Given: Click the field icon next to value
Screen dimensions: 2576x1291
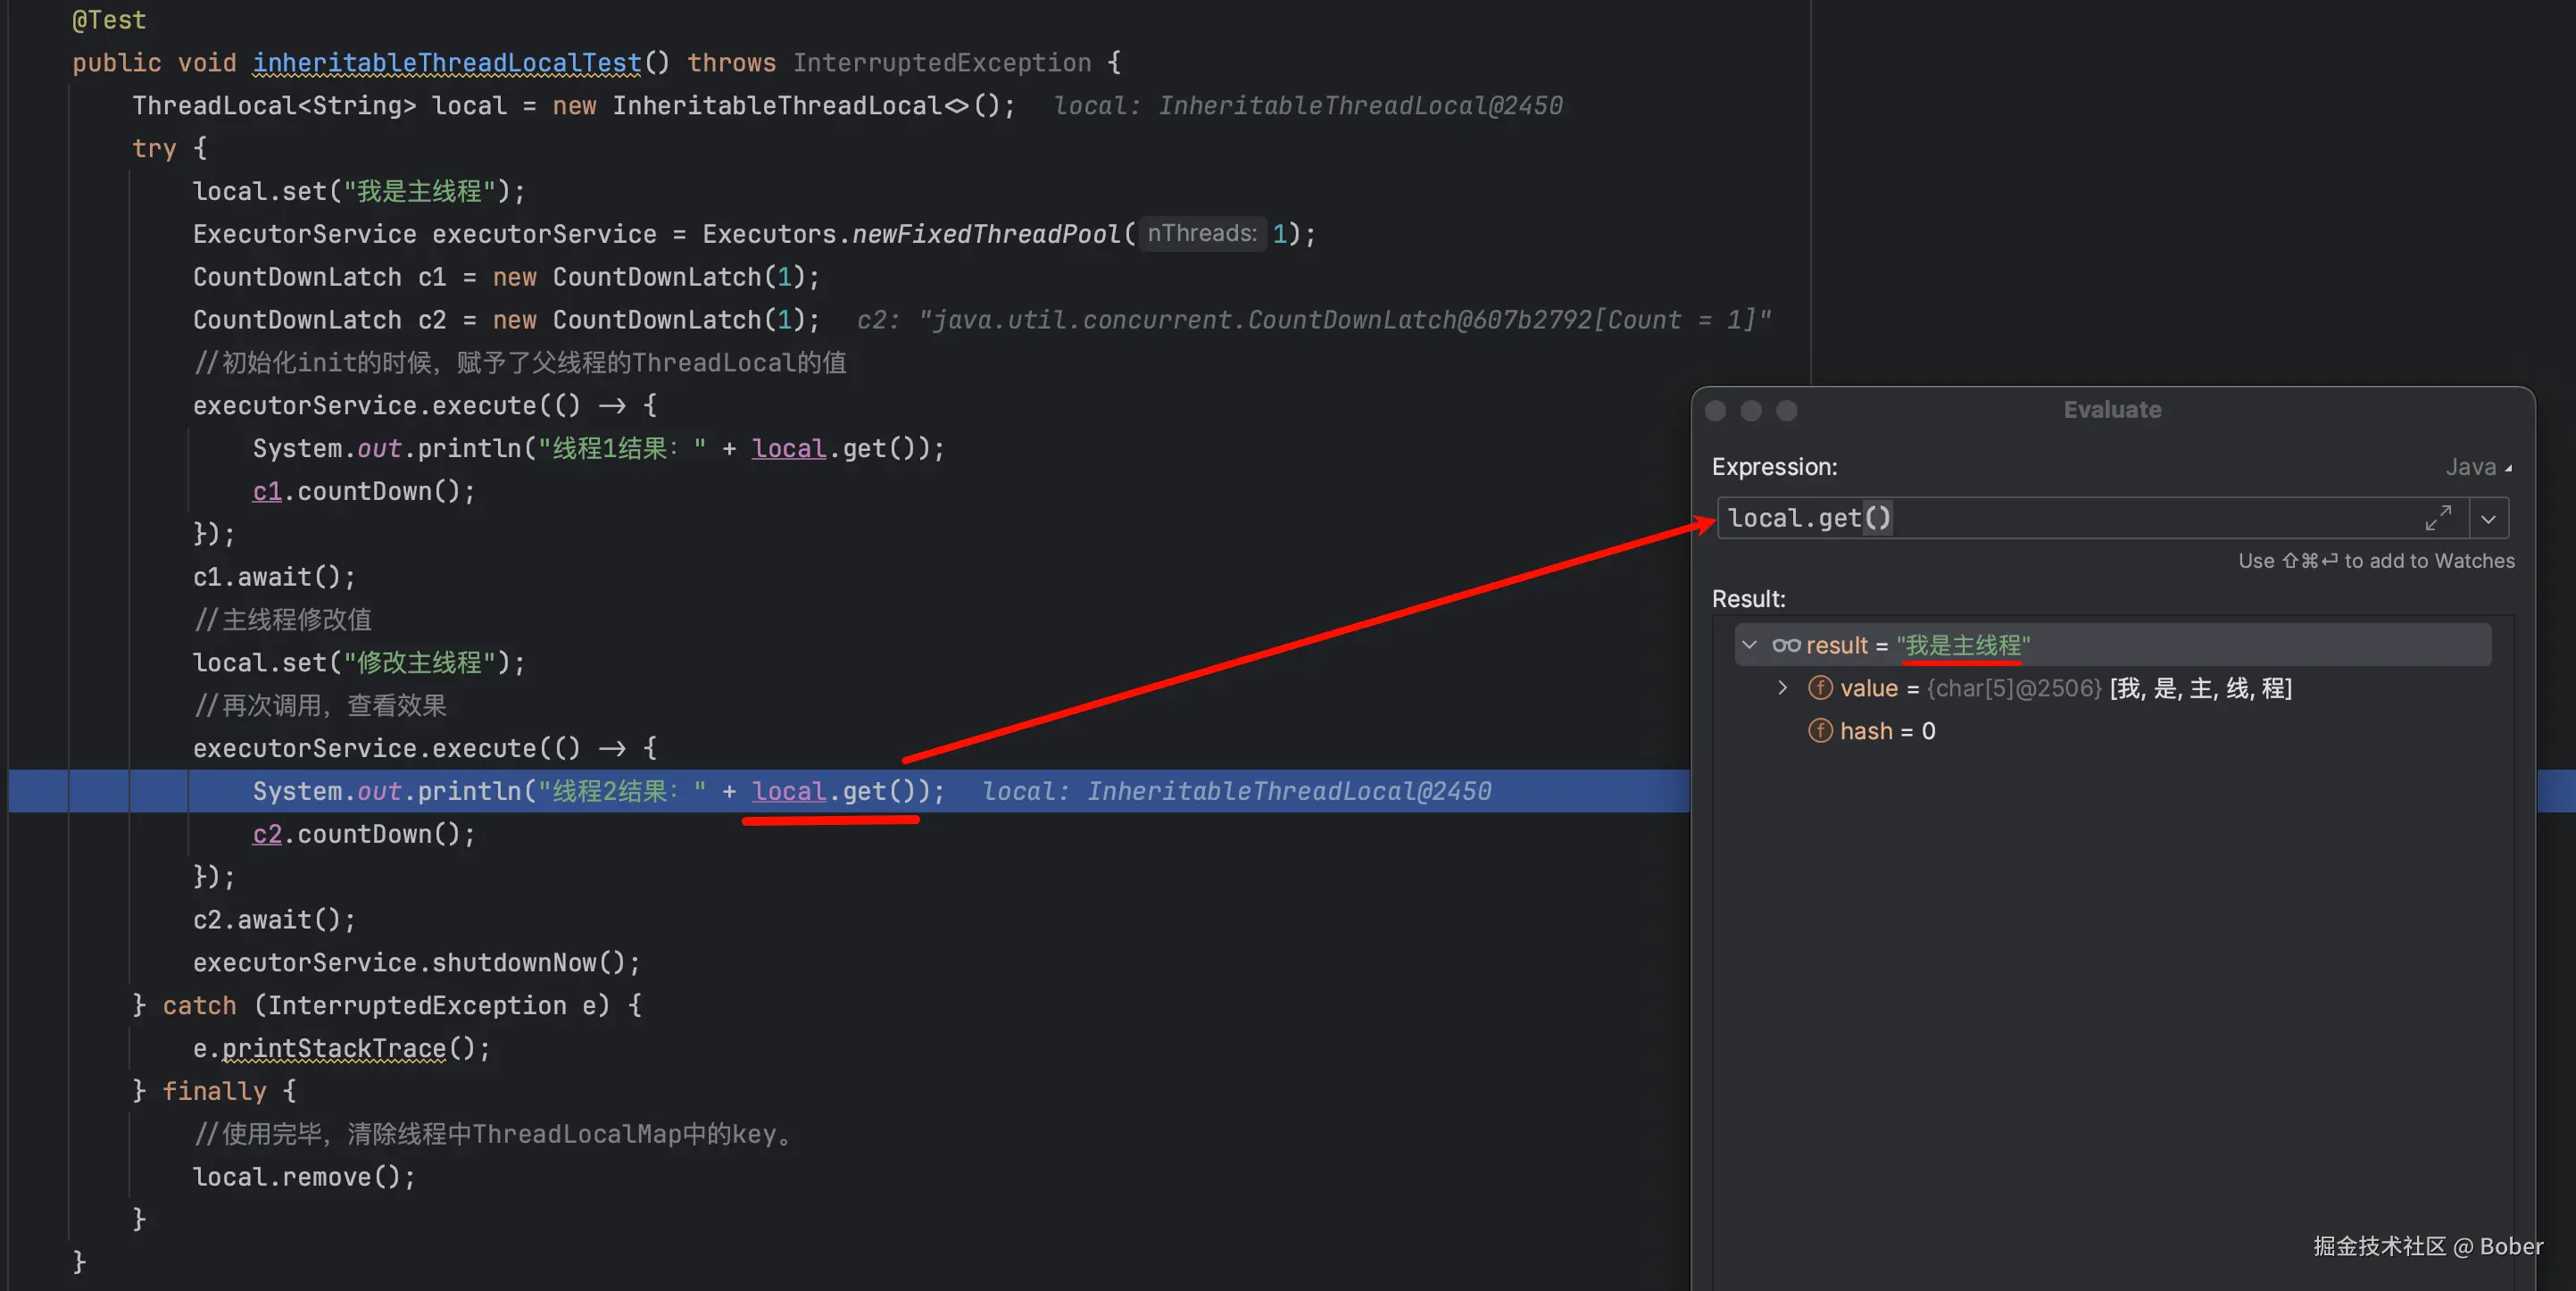Looking at the screenshot, I should (x=1820, y=688).
